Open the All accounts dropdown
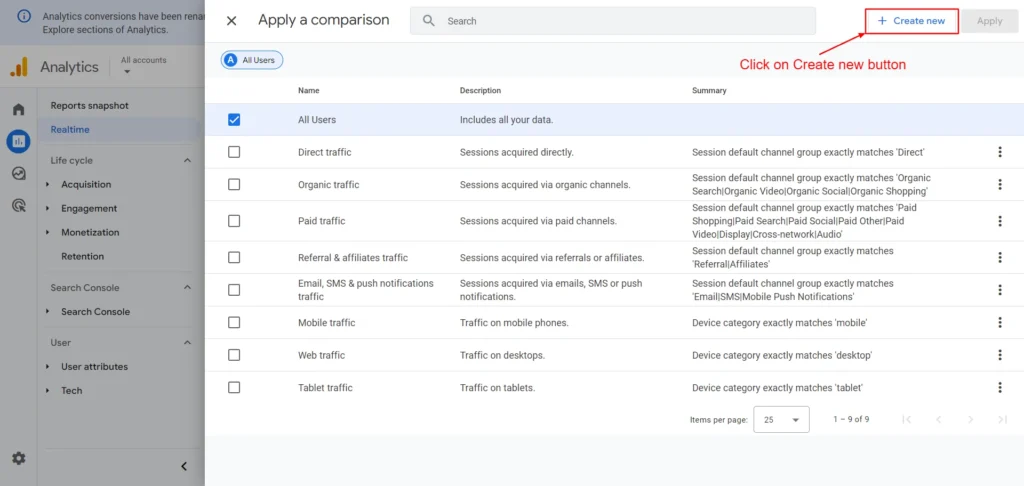The height and width of the screenshot is (486, 1024). click(144, 65)
